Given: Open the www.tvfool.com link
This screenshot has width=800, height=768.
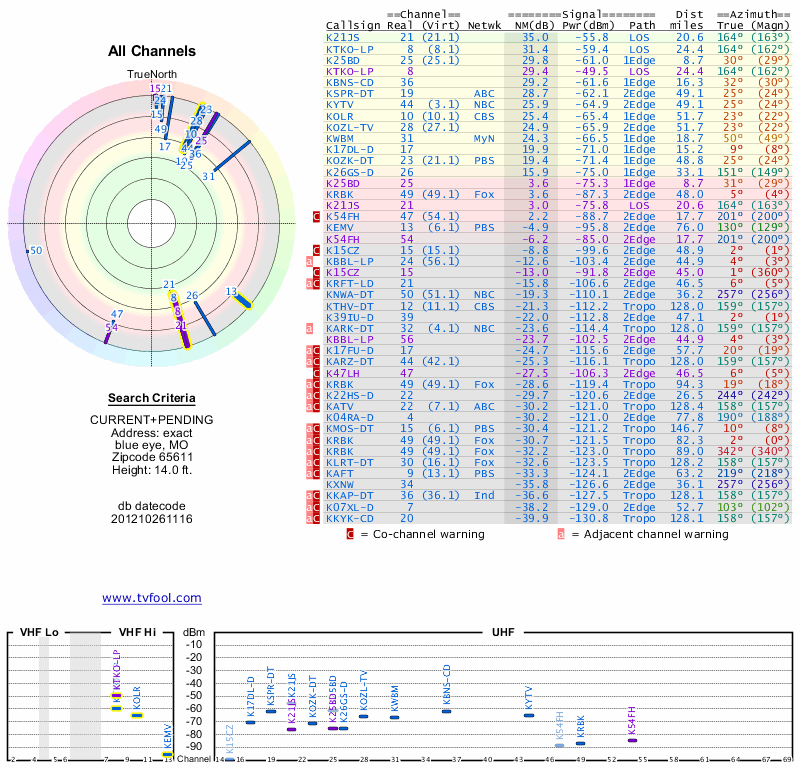Looking at the screenshot, I should pos(152,598).
